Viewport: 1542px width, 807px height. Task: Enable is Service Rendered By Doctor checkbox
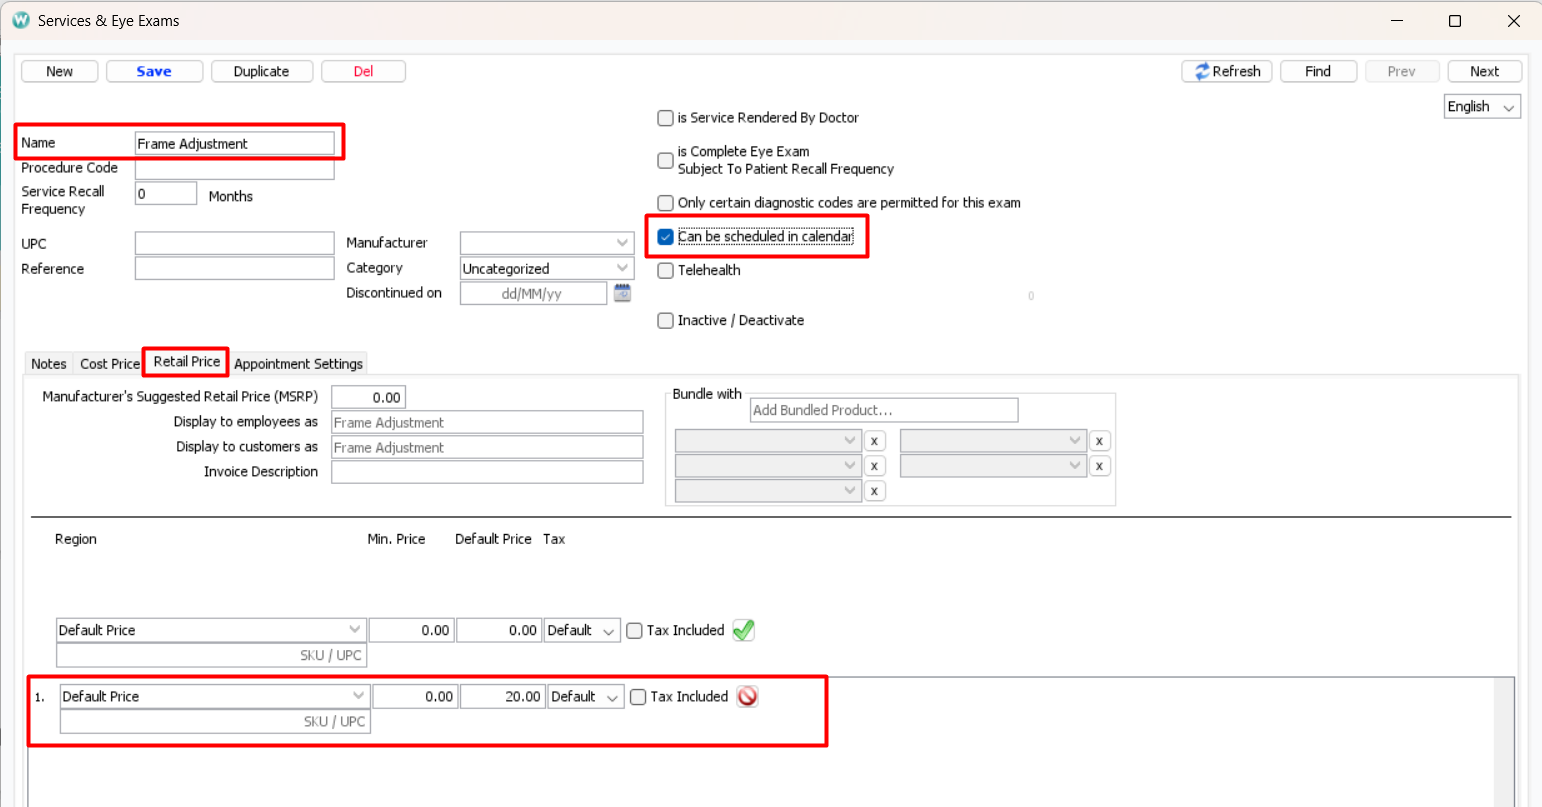coord(665,118)
